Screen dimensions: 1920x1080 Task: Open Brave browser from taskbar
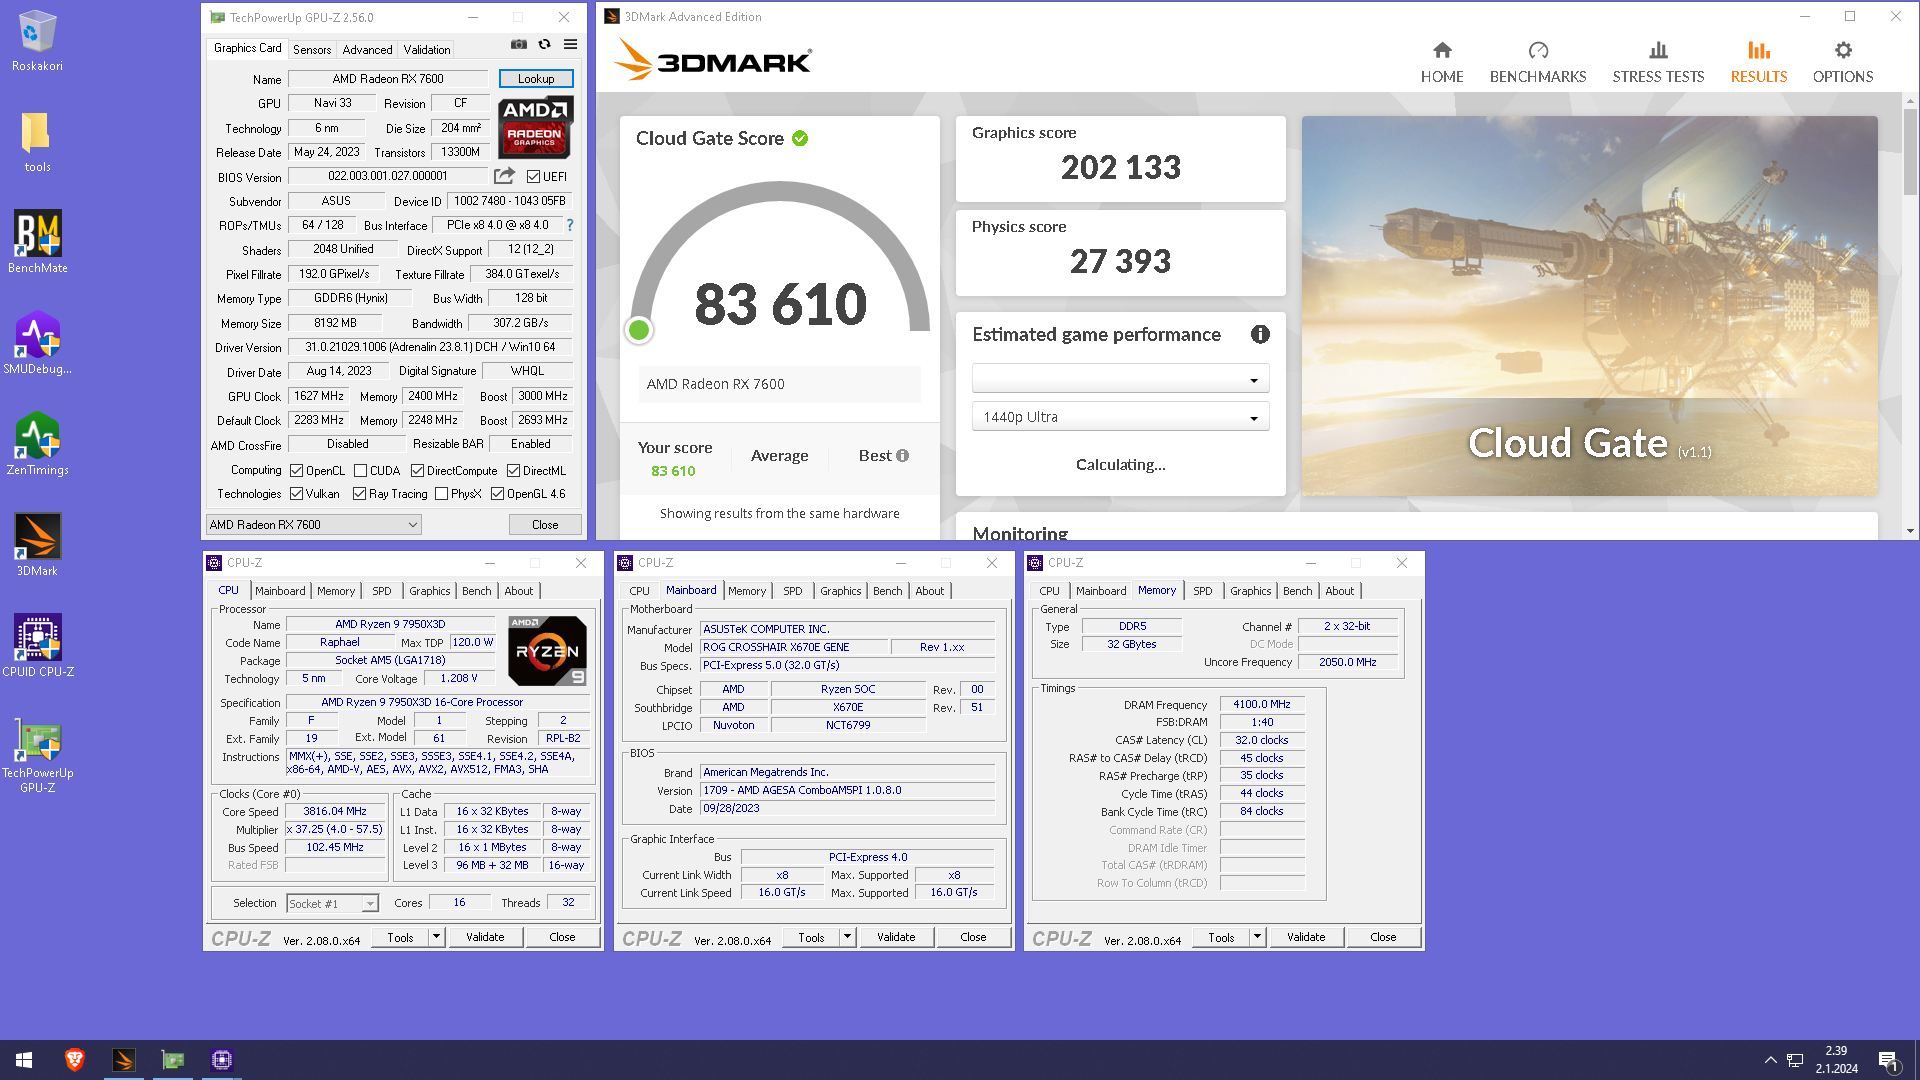pyautogui.click(x=75, y=1060)
